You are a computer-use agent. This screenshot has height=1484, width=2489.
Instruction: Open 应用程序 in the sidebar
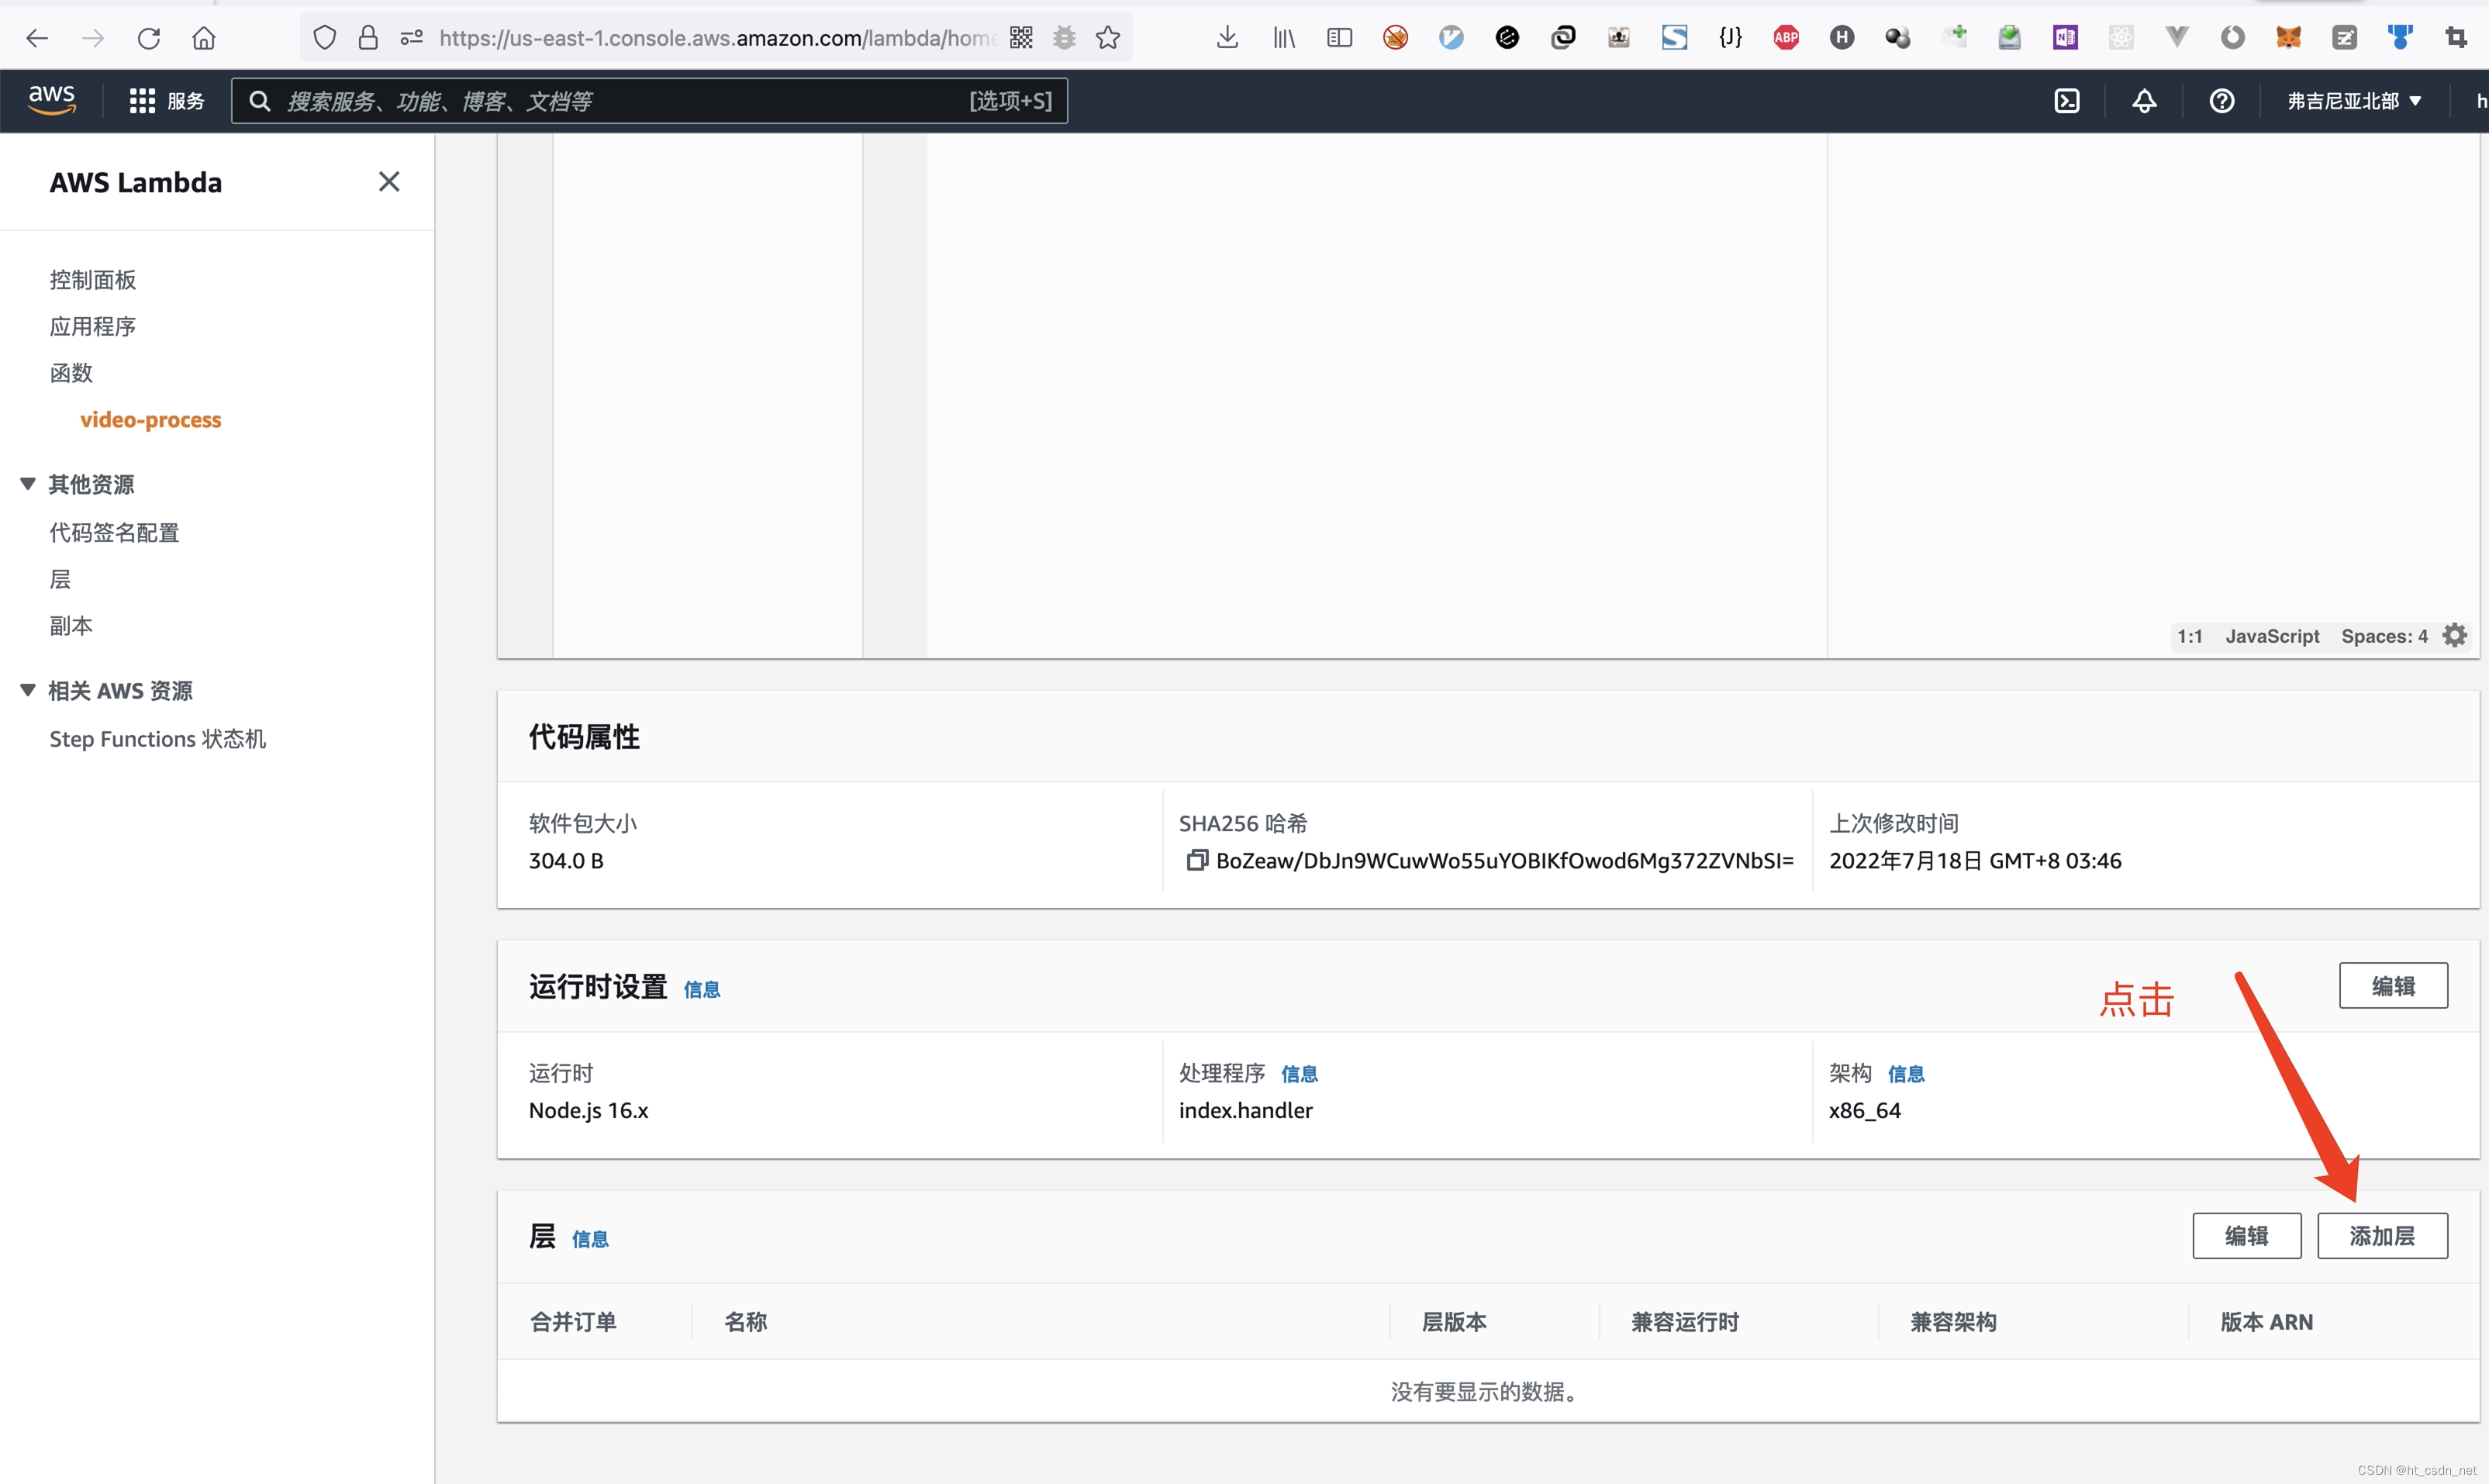[x=93, y=326]
